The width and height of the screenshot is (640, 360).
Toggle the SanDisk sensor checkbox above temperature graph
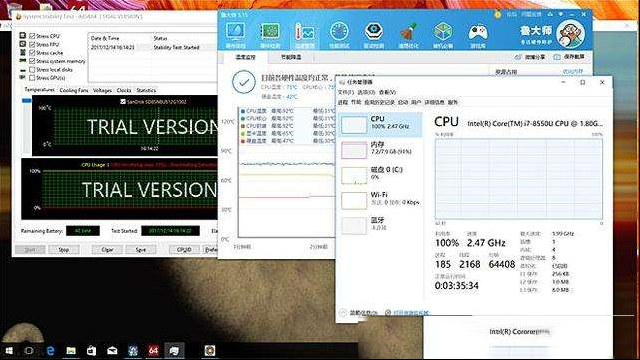point(123,102)
